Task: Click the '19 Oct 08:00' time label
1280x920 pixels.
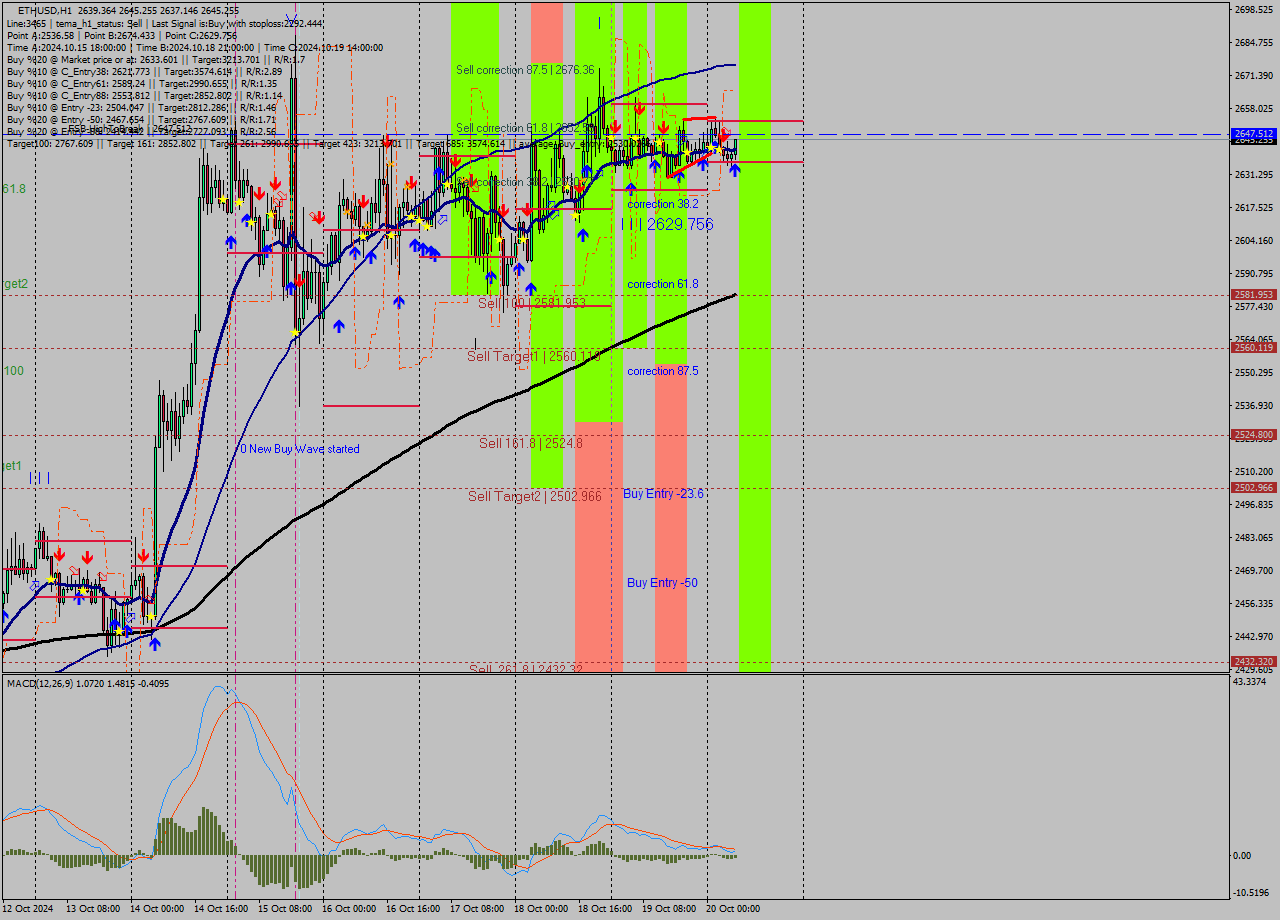Action: tap(669, 909)
